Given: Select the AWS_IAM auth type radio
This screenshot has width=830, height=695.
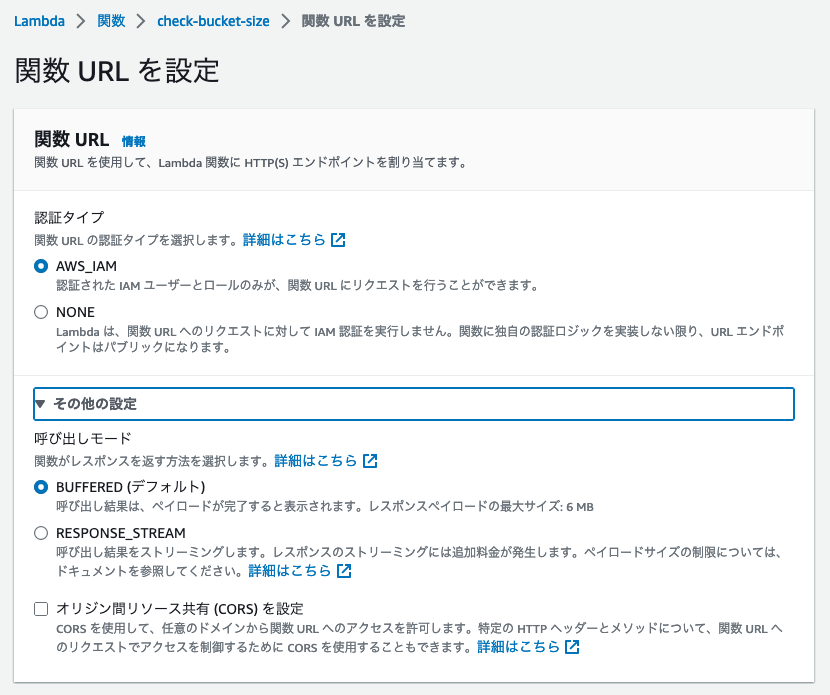Looking at the screenshot, I should click(x=41, y=266).
